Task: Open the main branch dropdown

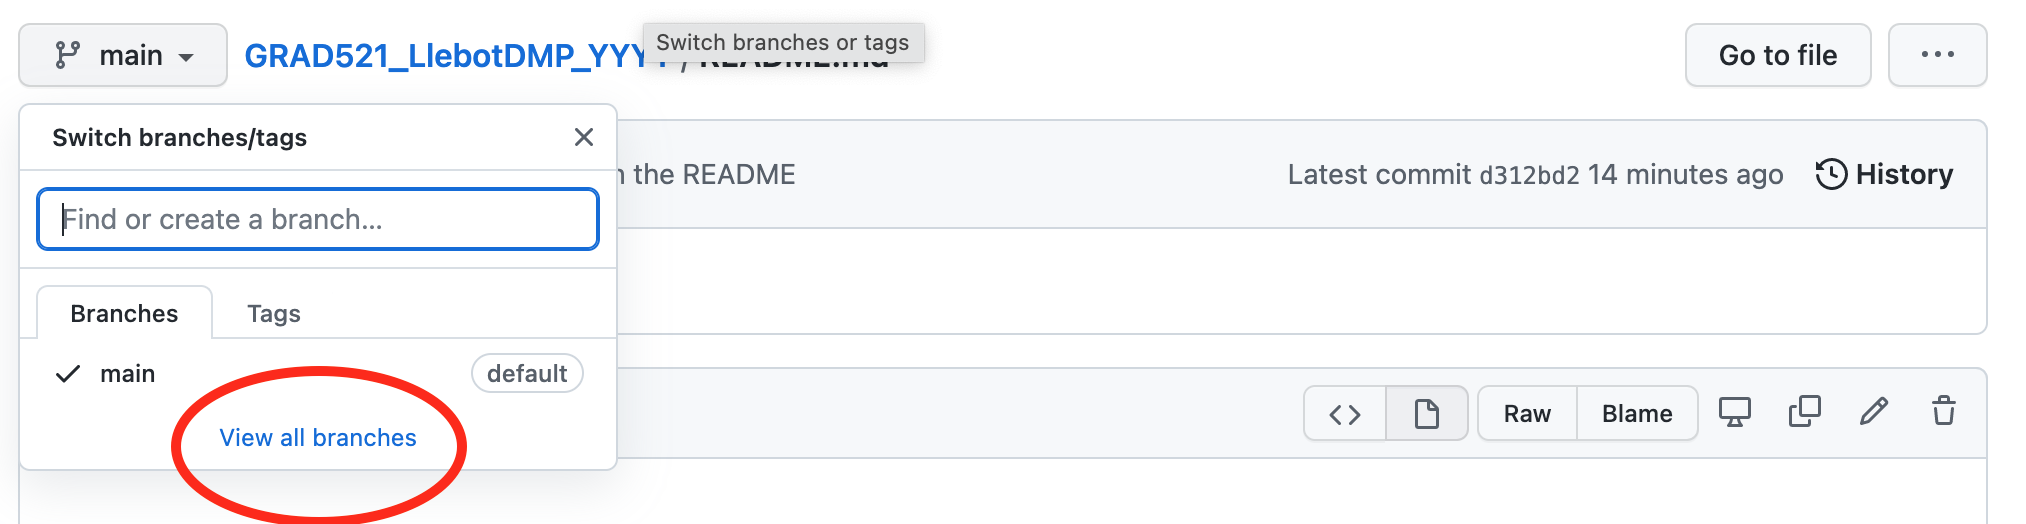Action: 123,55
